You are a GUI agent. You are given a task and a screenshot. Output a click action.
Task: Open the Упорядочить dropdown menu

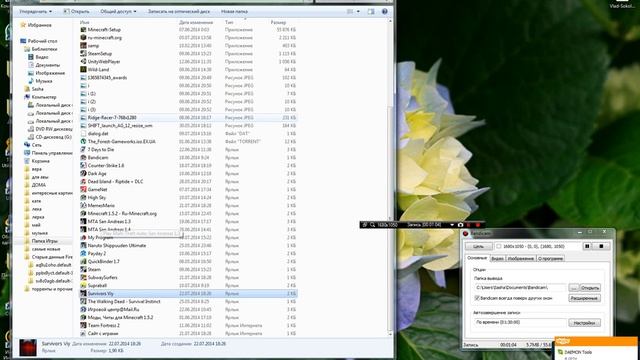(x=36, y=11)
